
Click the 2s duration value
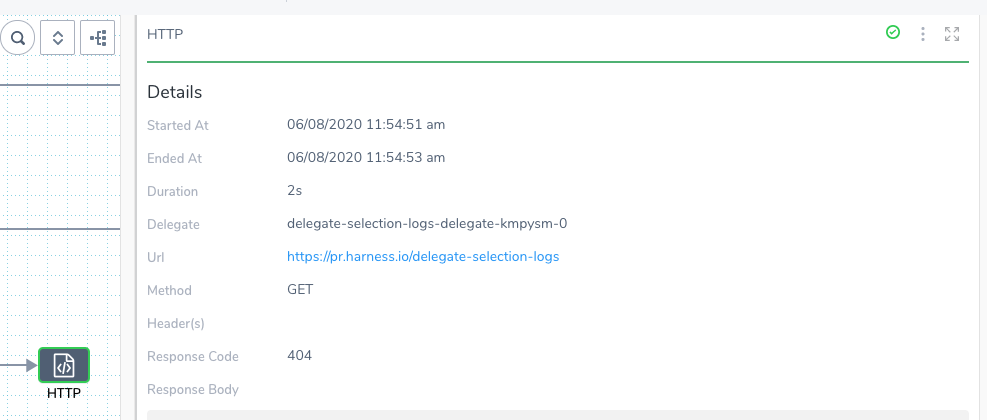coord(295,191)
